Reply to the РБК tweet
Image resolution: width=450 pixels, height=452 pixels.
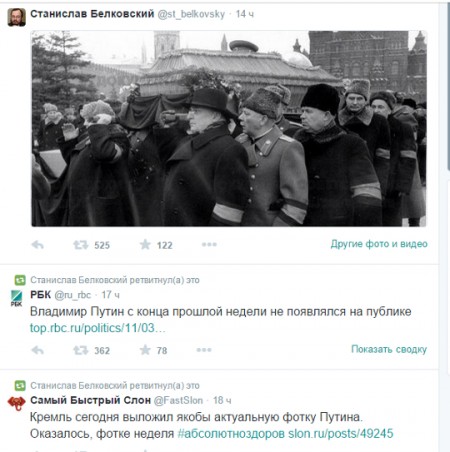[x=38, y=350]
